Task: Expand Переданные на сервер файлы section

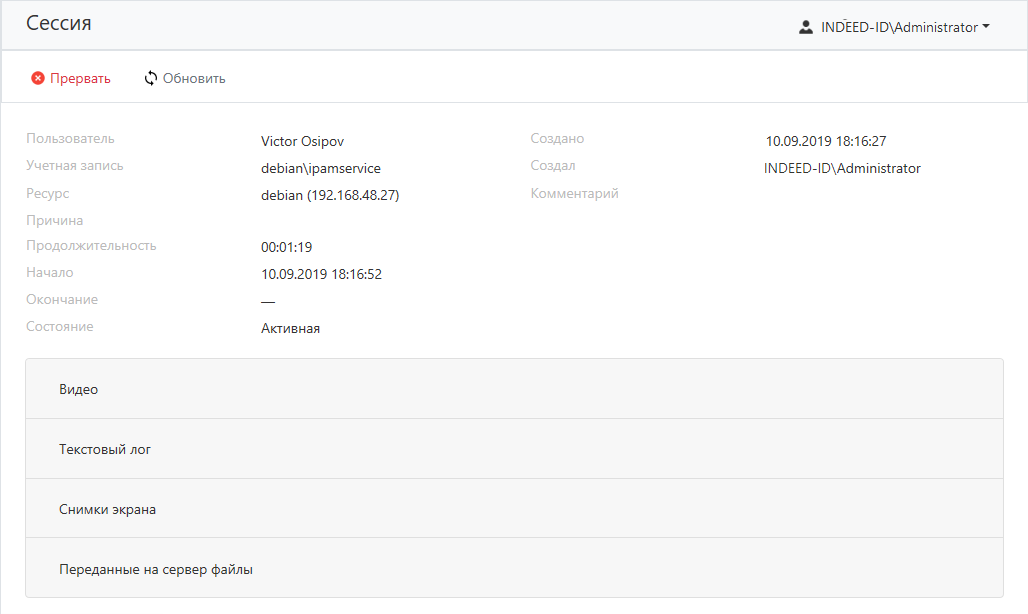Action: [x=156, y=569]
